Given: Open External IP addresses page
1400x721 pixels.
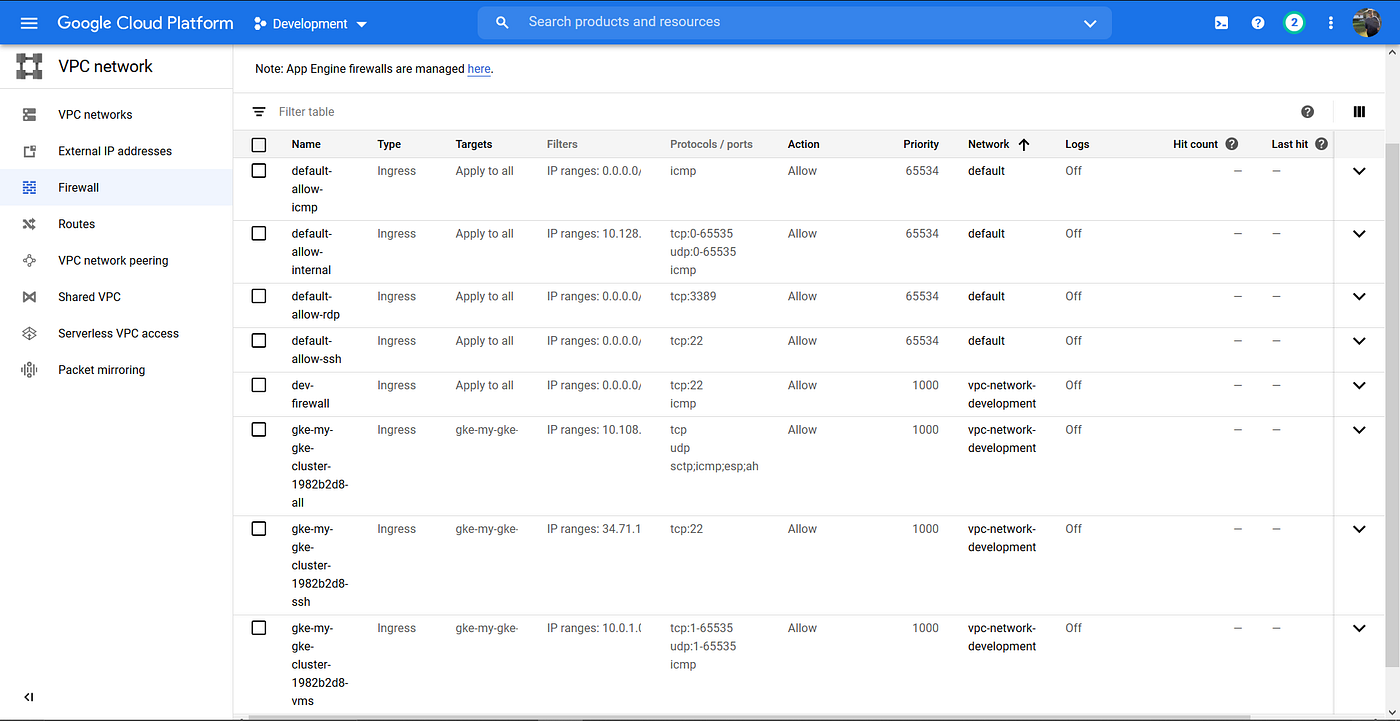Looking at the screenshot, I should [116, 151].
